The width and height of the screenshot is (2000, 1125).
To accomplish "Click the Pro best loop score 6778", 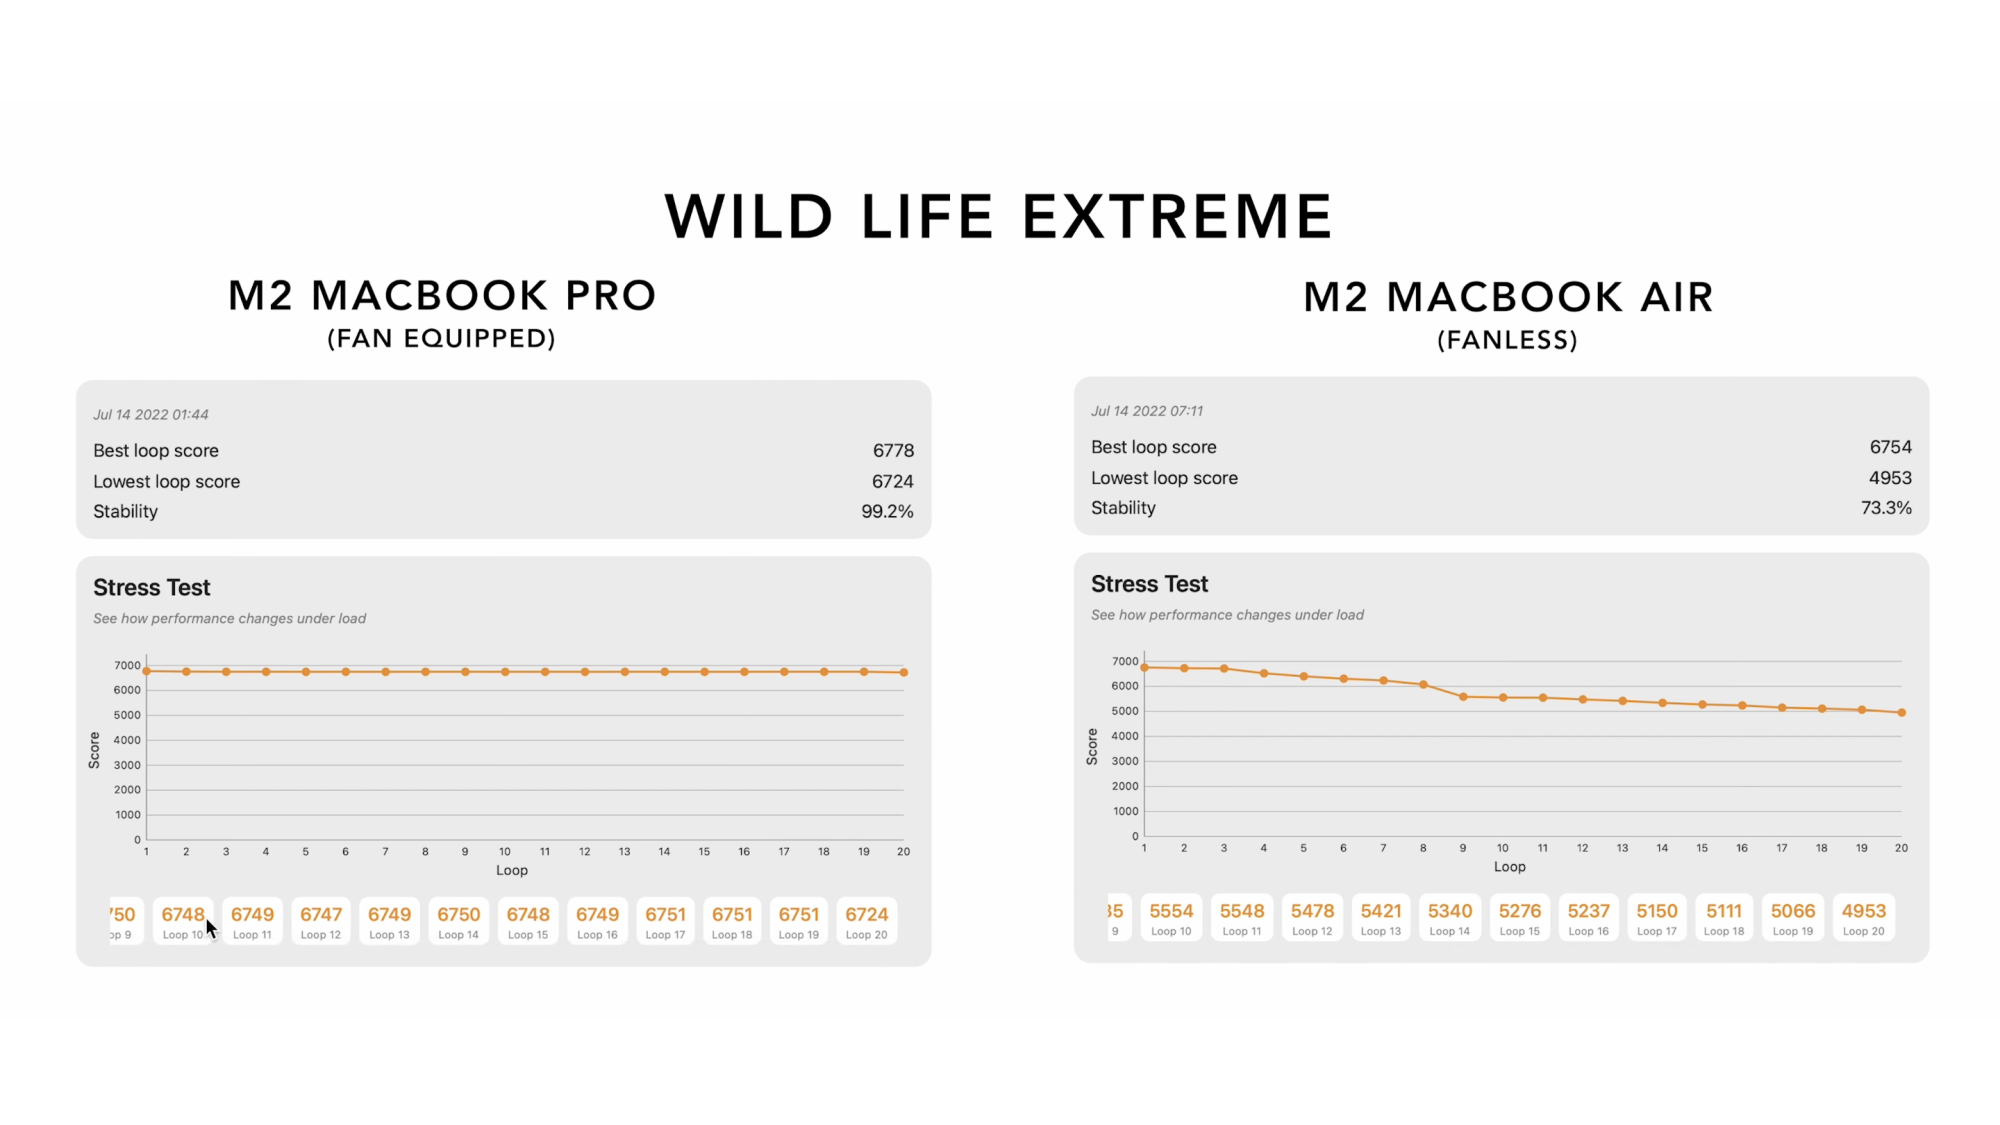I will click(893, 451).
